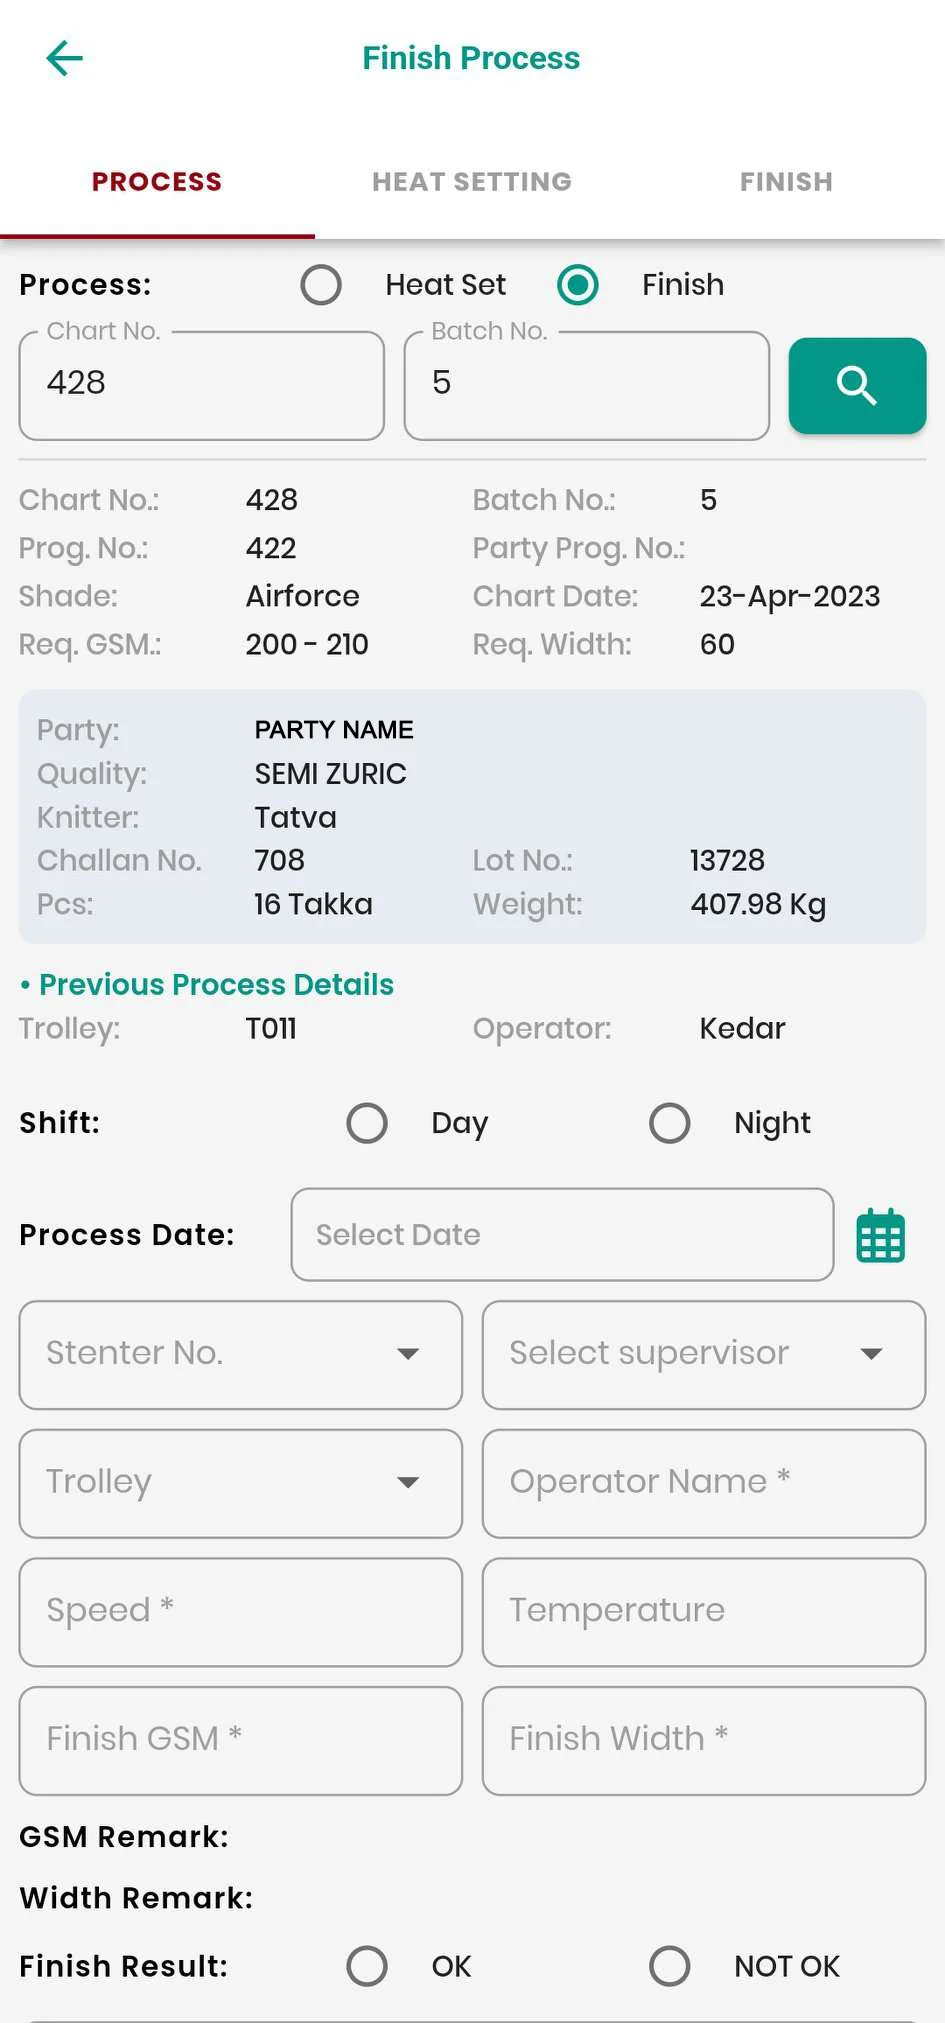Choose the Night shift option
Viewport: 945px width, 2023px height.
[670, 1123]
